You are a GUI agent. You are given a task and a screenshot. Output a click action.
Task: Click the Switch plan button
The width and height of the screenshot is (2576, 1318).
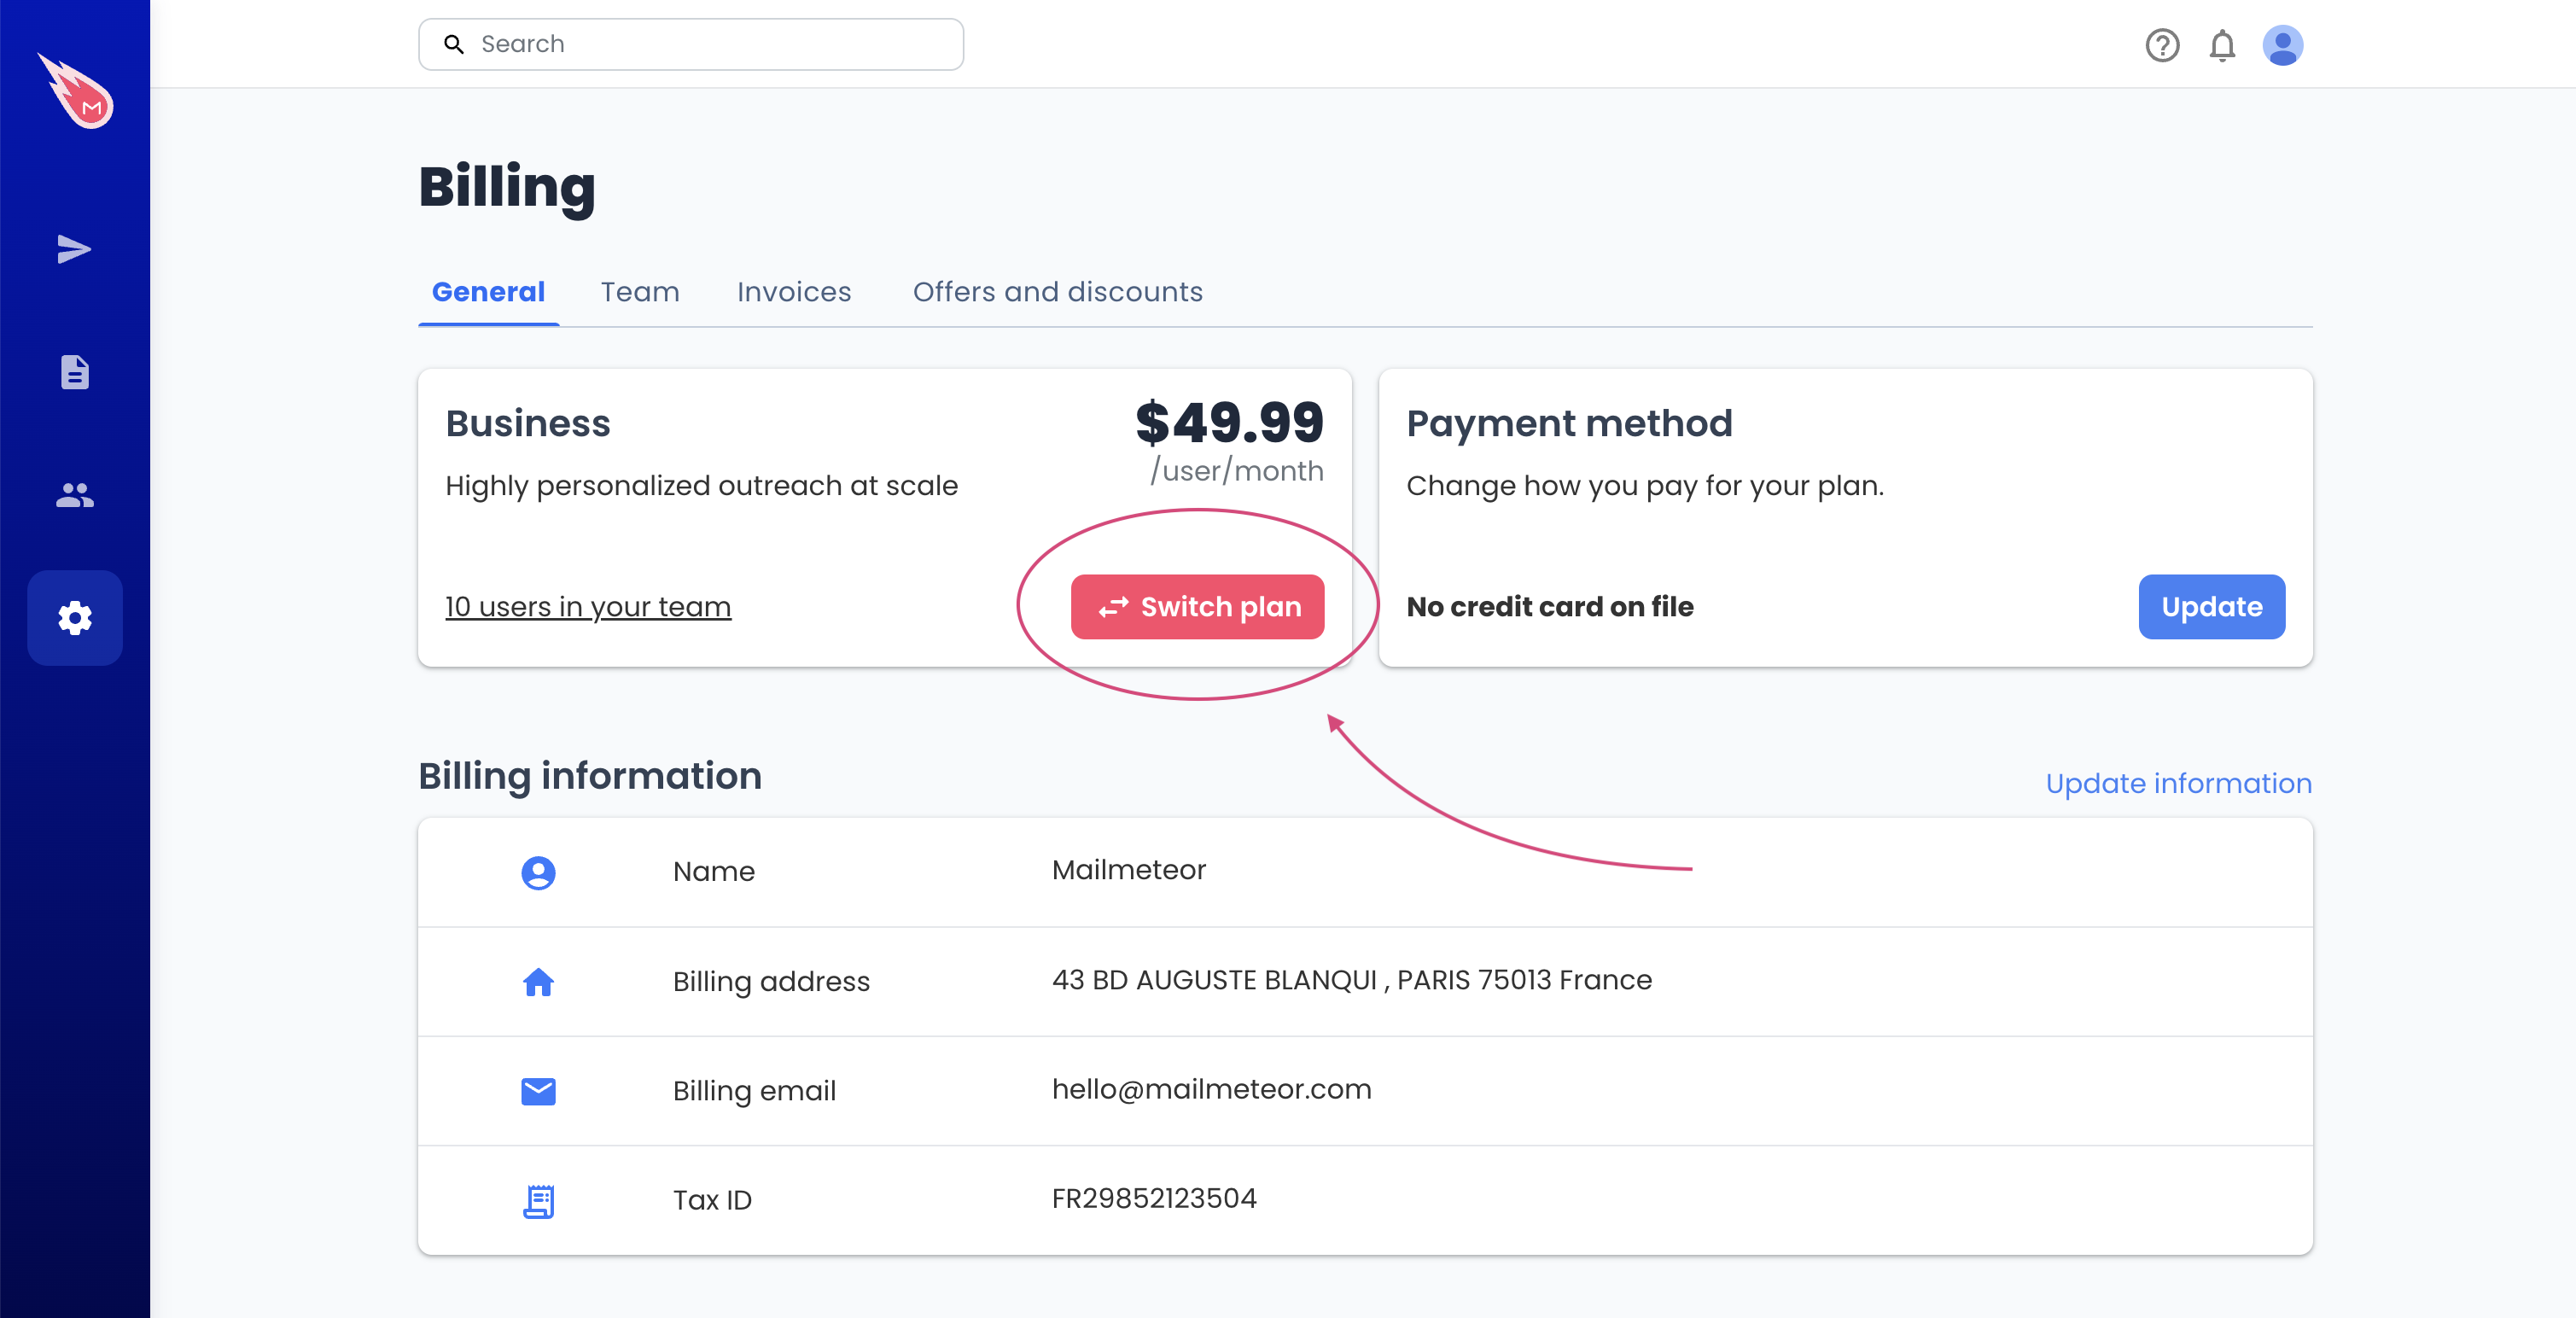[1198, 607]
